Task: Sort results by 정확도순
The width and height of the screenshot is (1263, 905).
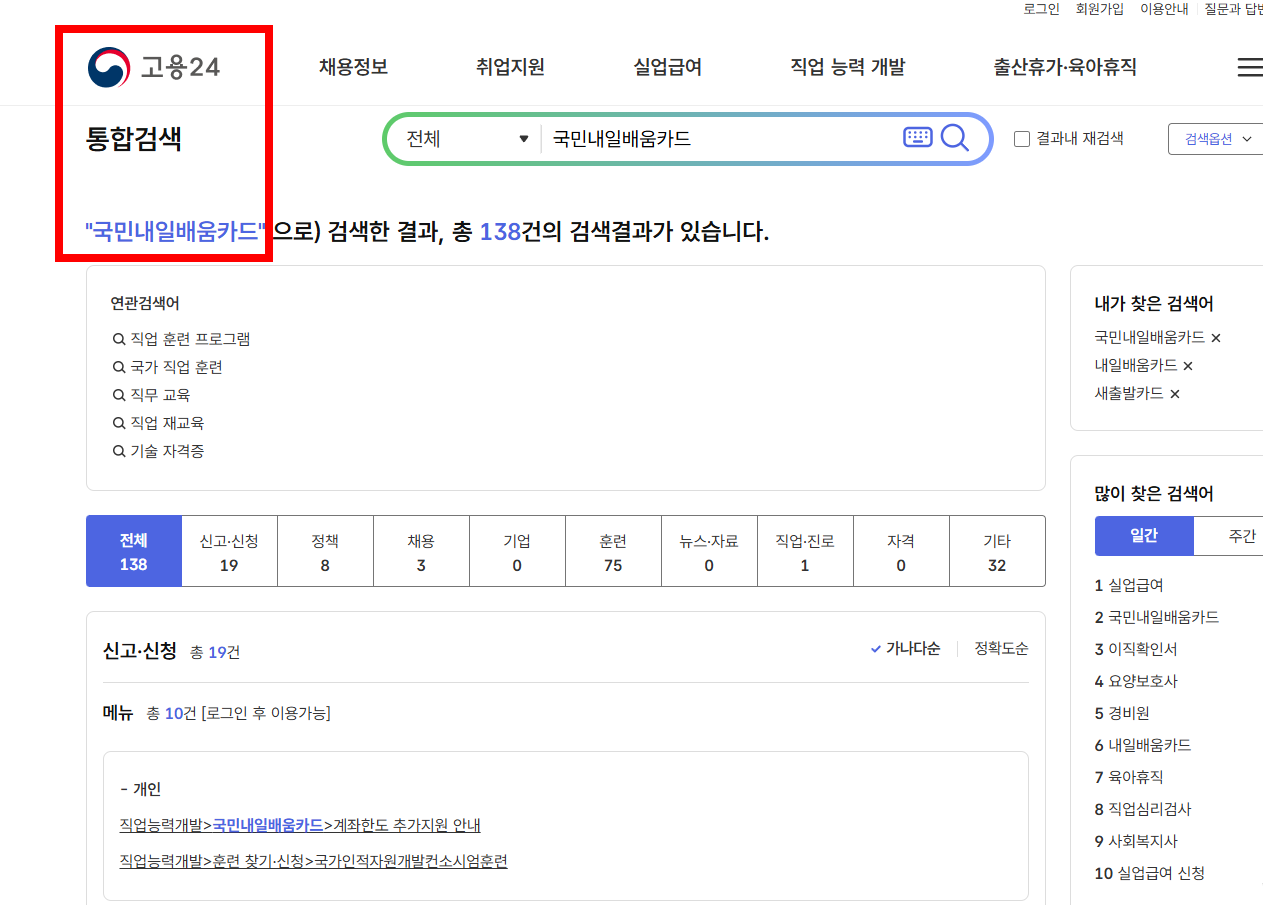Action: point(1001,649)
